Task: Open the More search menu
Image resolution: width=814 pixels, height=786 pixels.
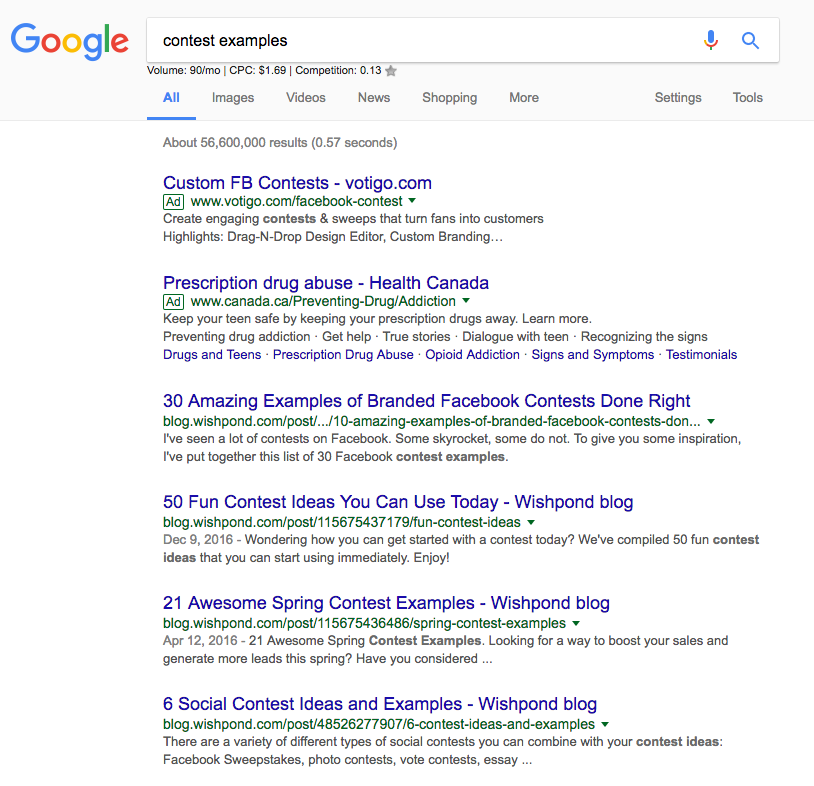Action: (x=524, y=98)
